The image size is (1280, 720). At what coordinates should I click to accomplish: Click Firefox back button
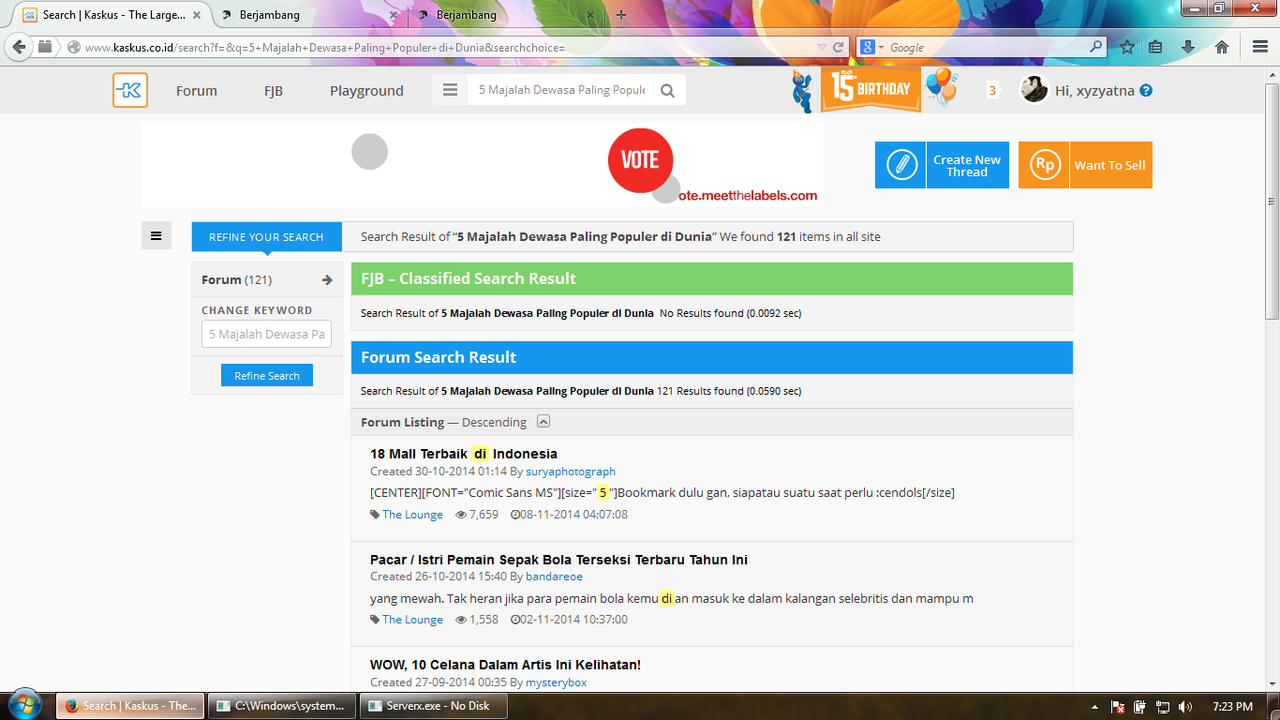pos(19,47)
